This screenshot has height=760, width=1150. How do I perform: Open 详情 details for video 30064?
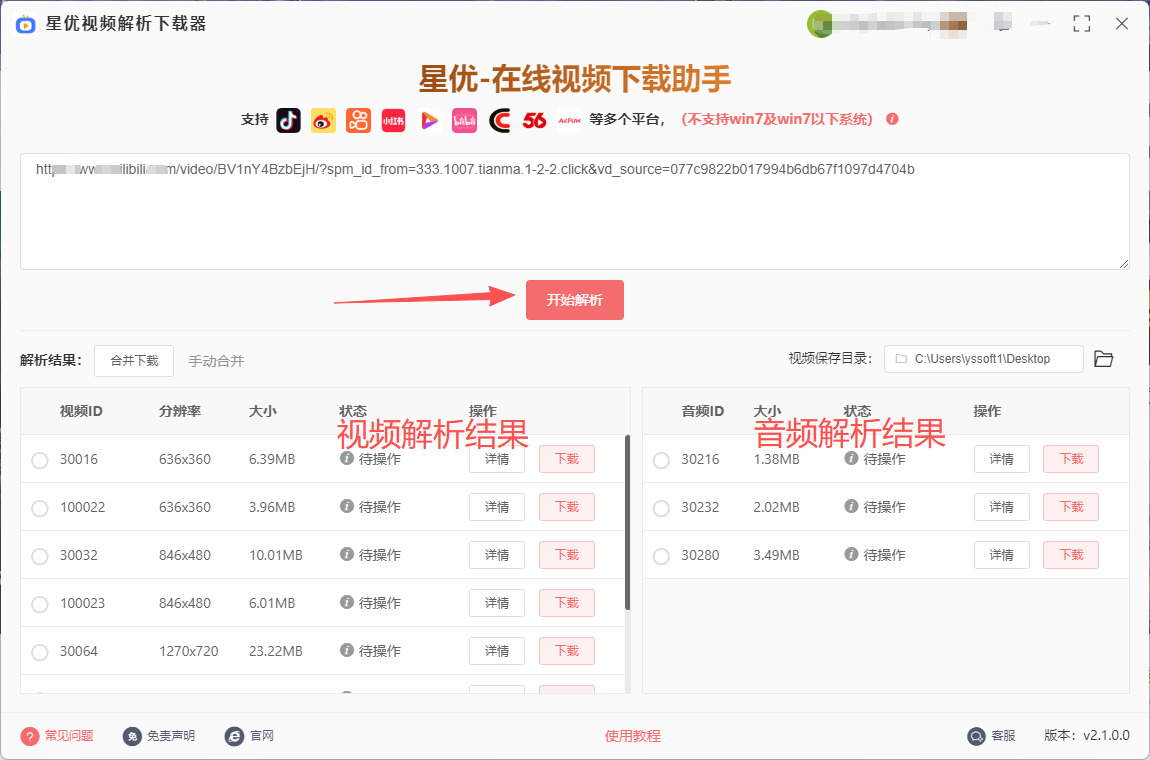tap(497, 651)
